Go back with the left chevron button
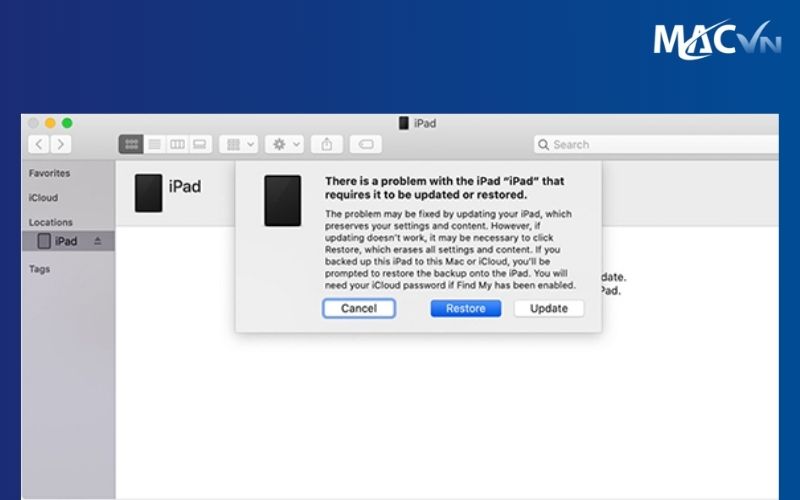Screen dimensions: 800x500 pyautogui.click(x=39, y=144)
